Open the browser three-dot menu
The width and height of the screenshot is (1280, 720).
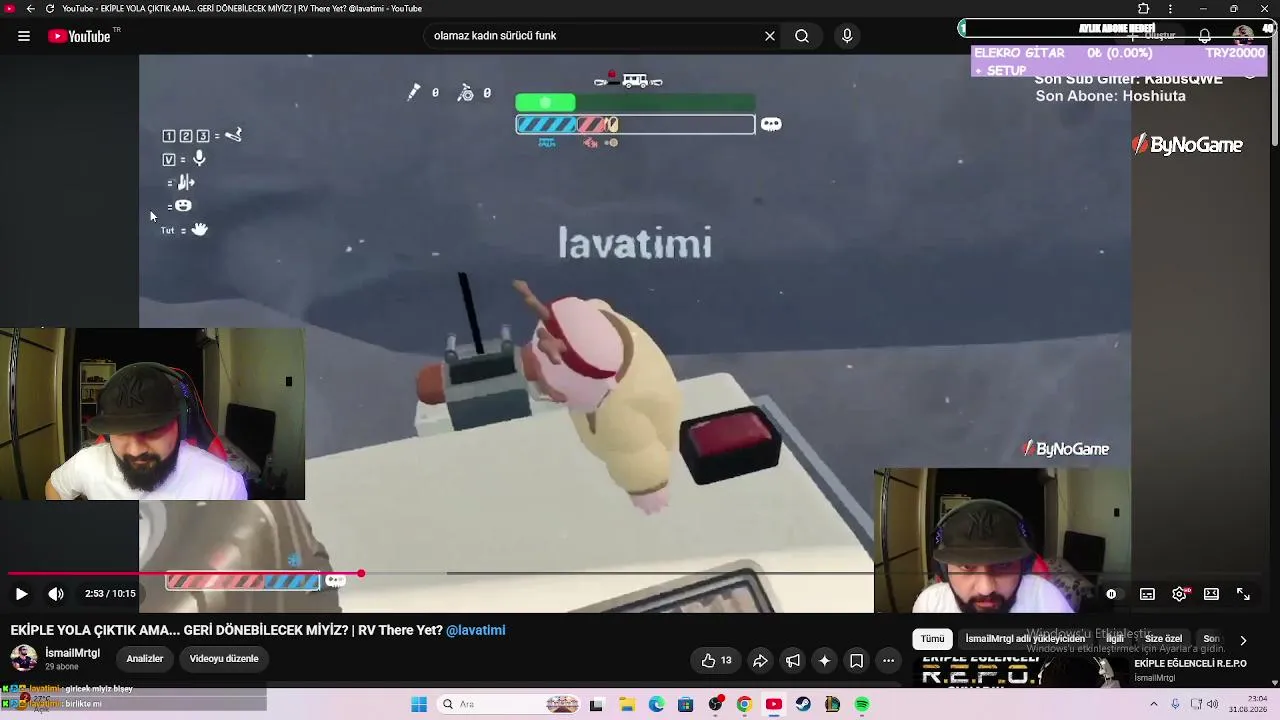point(1170,9)
